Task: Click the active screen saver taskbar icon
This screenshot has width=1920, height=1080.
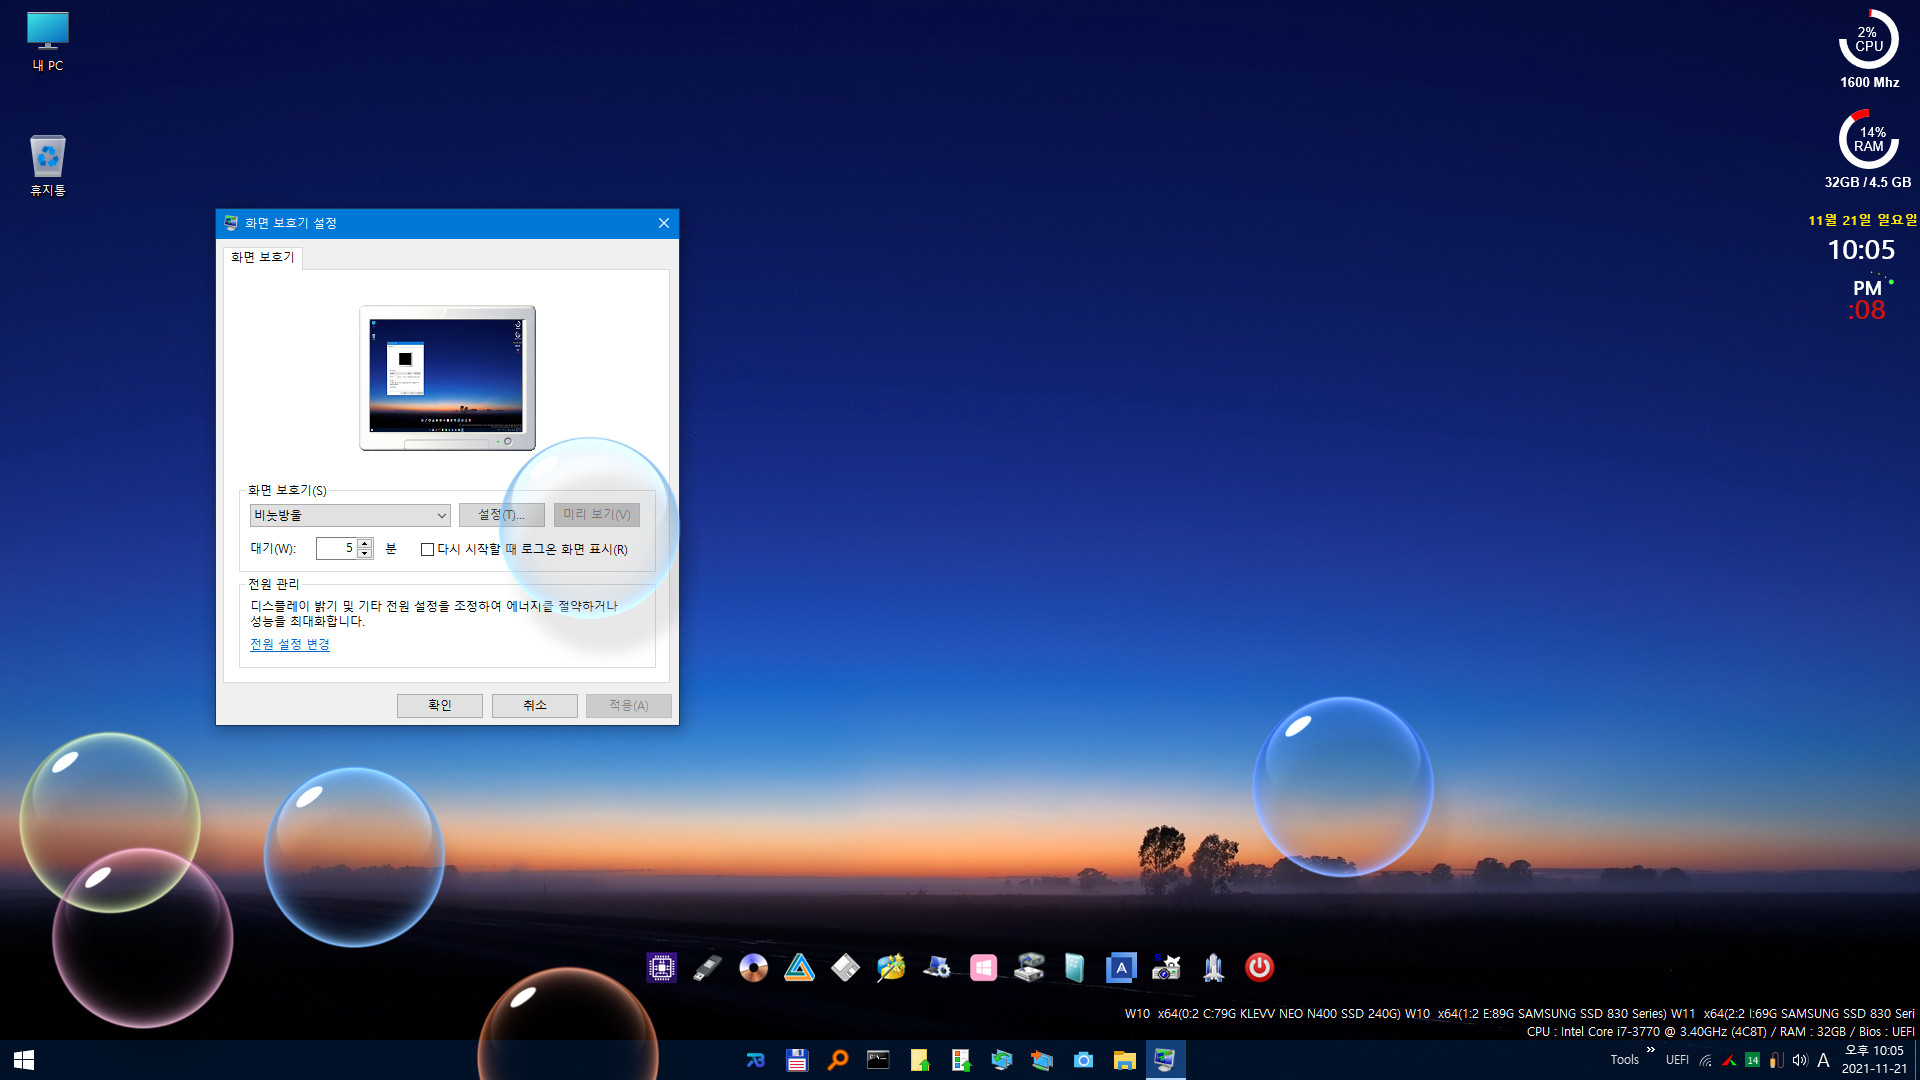Action: (1165, 1060)
